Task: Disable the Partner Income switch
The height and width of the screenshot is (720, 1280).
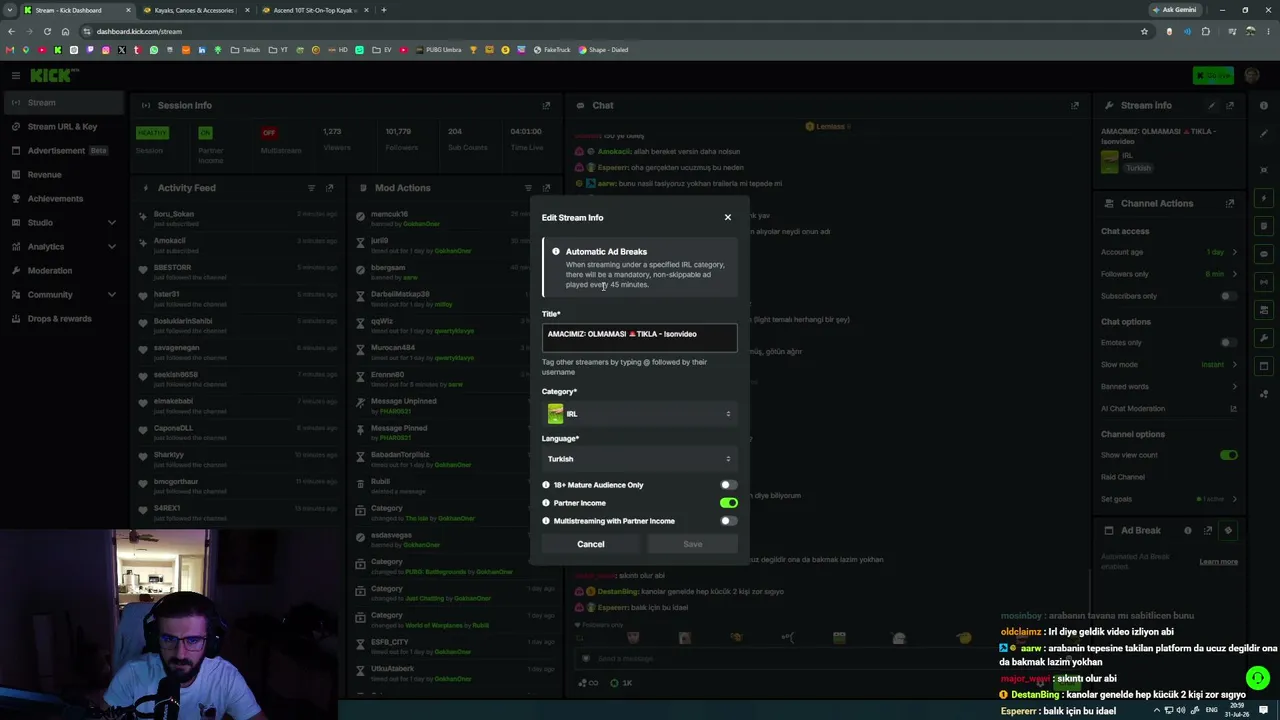Action: [728, 503]
